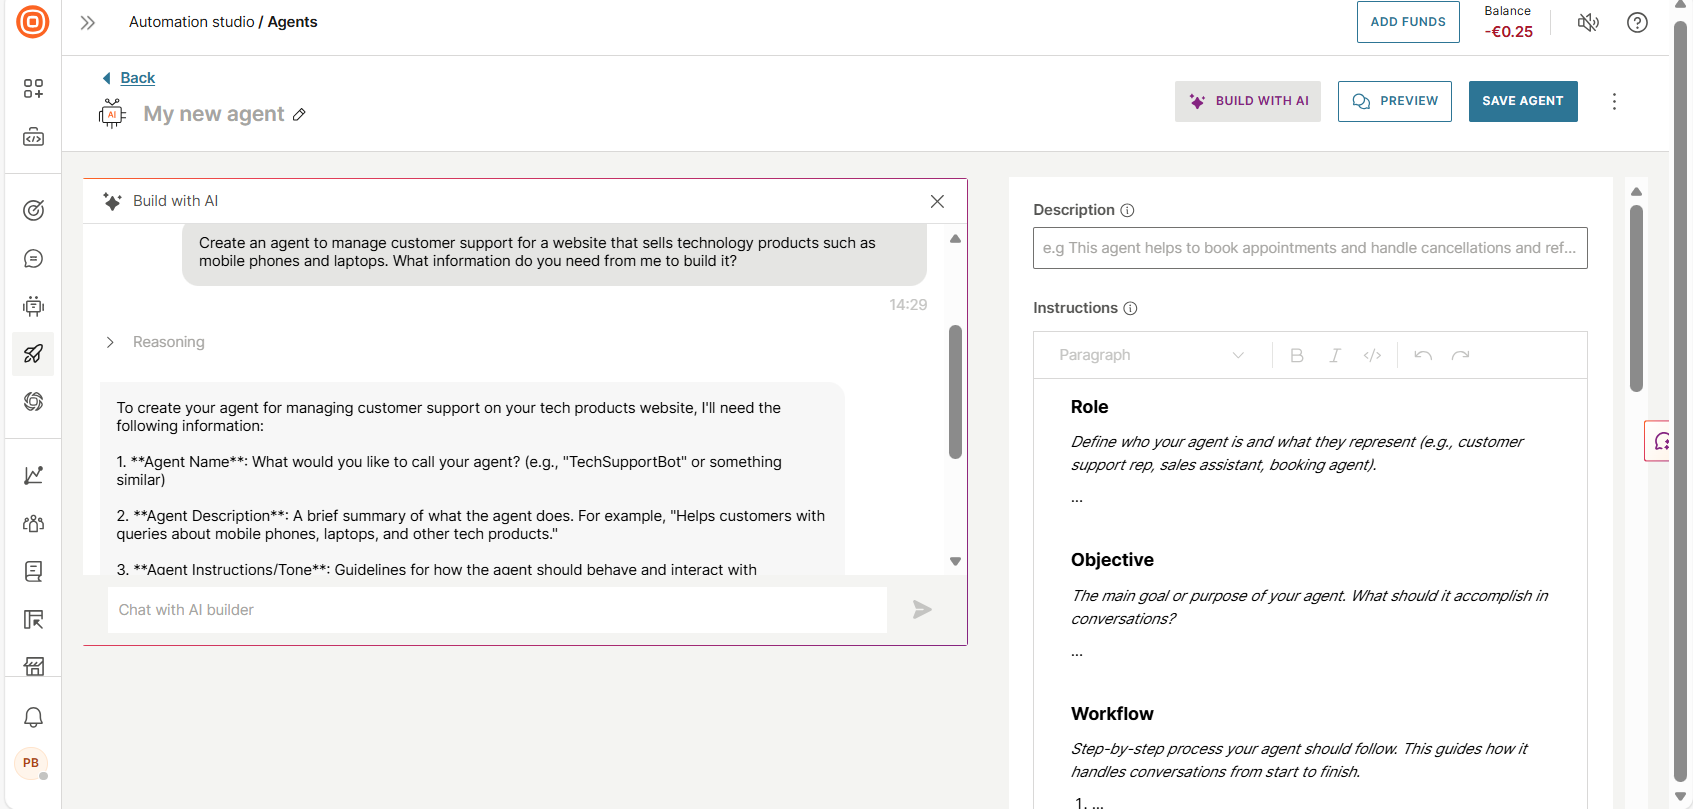Toggle the muted sound icon

coord(1588,22)
